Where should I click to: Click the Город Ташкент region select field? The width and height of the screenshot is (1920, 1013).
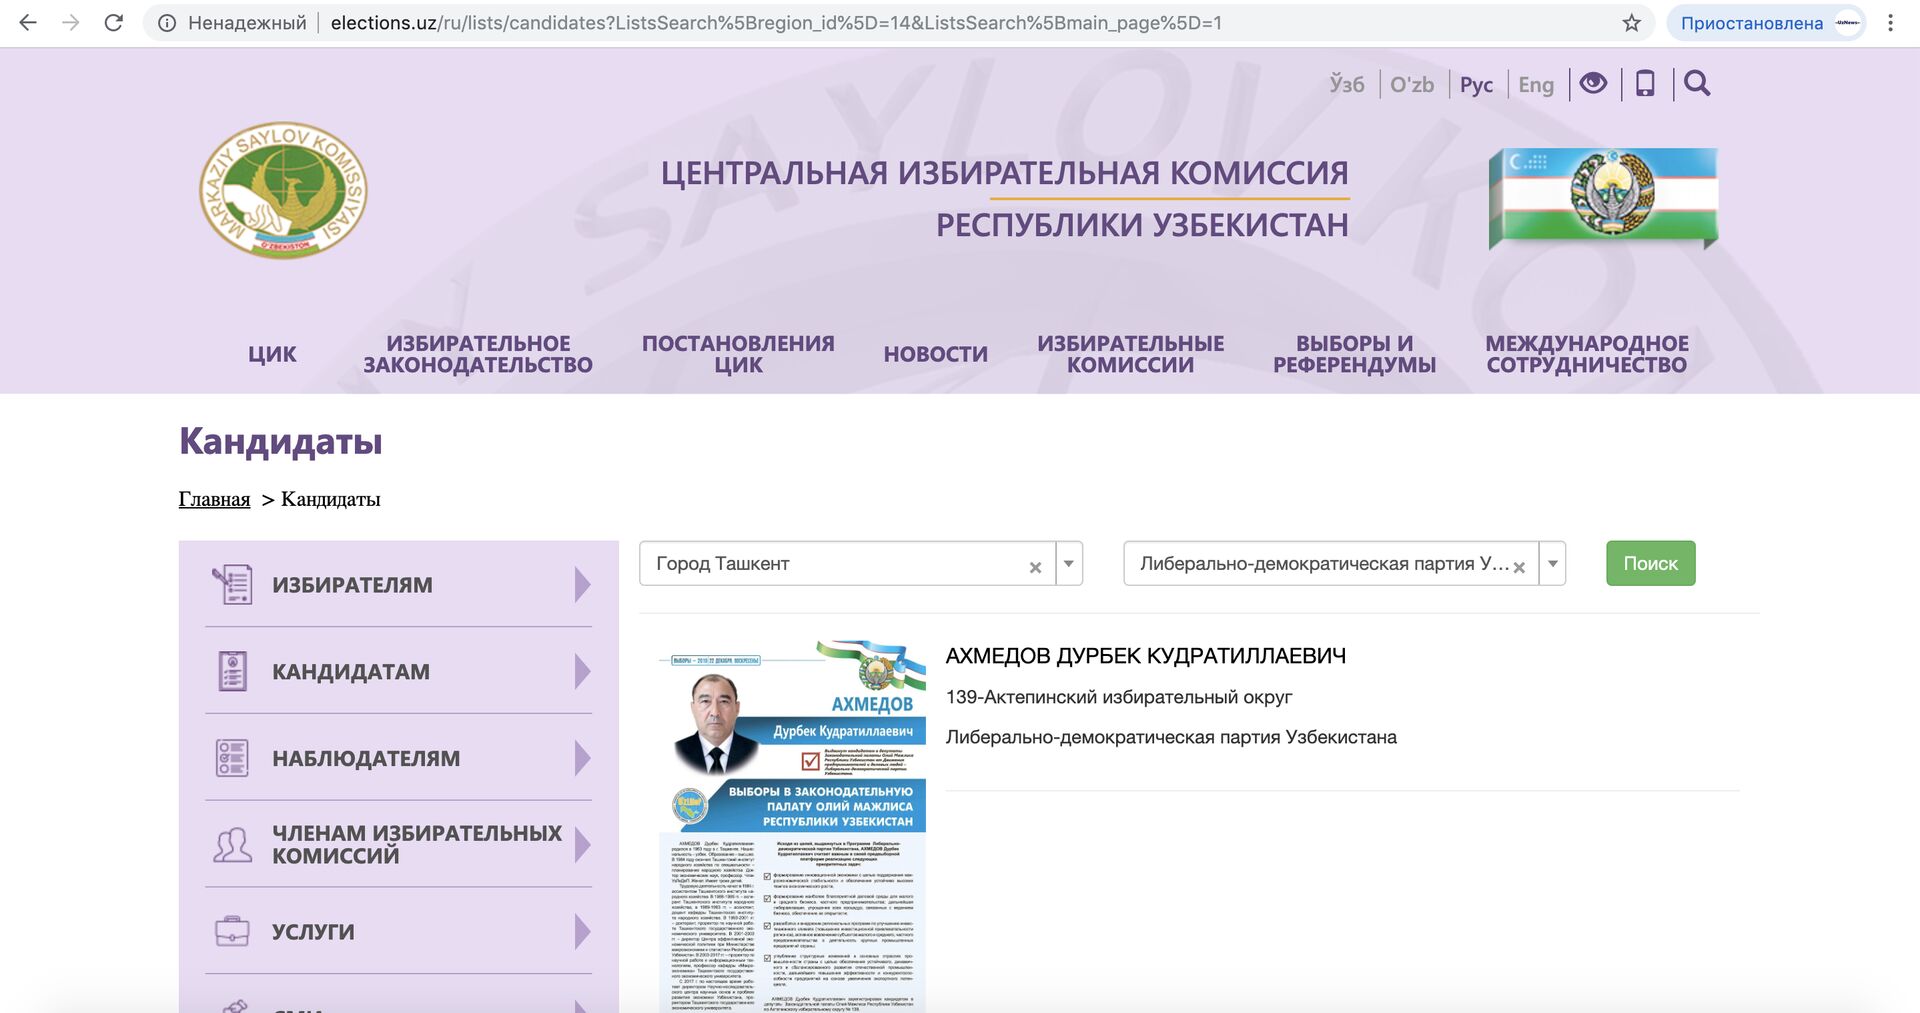861,564
